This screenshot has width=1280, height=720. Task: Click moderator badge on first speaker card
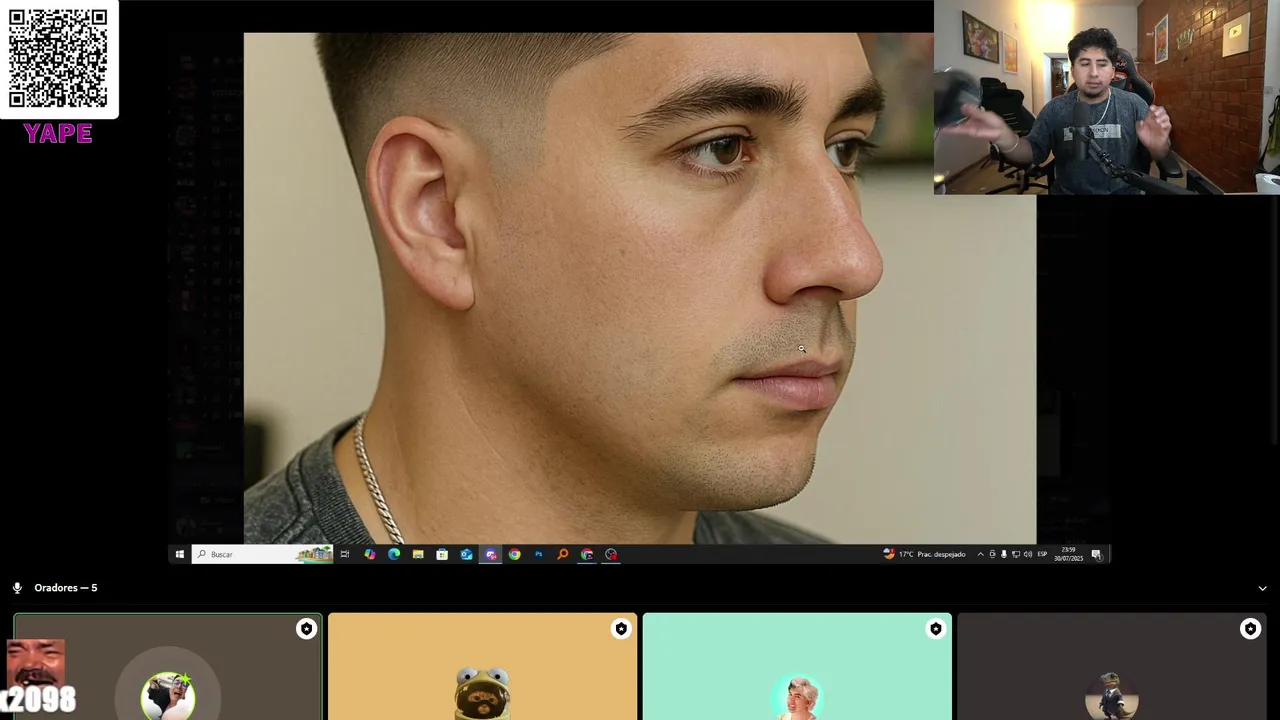(306, 629)
